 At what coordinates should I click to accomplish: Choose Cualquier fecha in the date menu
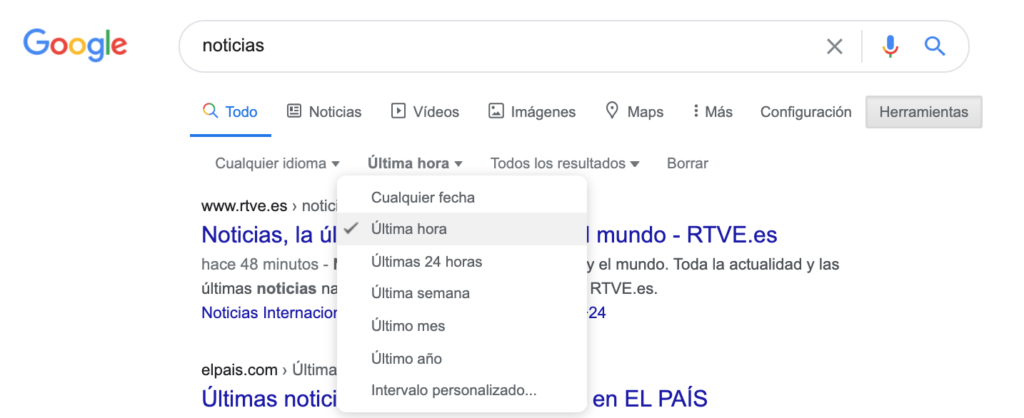[x=462, y=197]
